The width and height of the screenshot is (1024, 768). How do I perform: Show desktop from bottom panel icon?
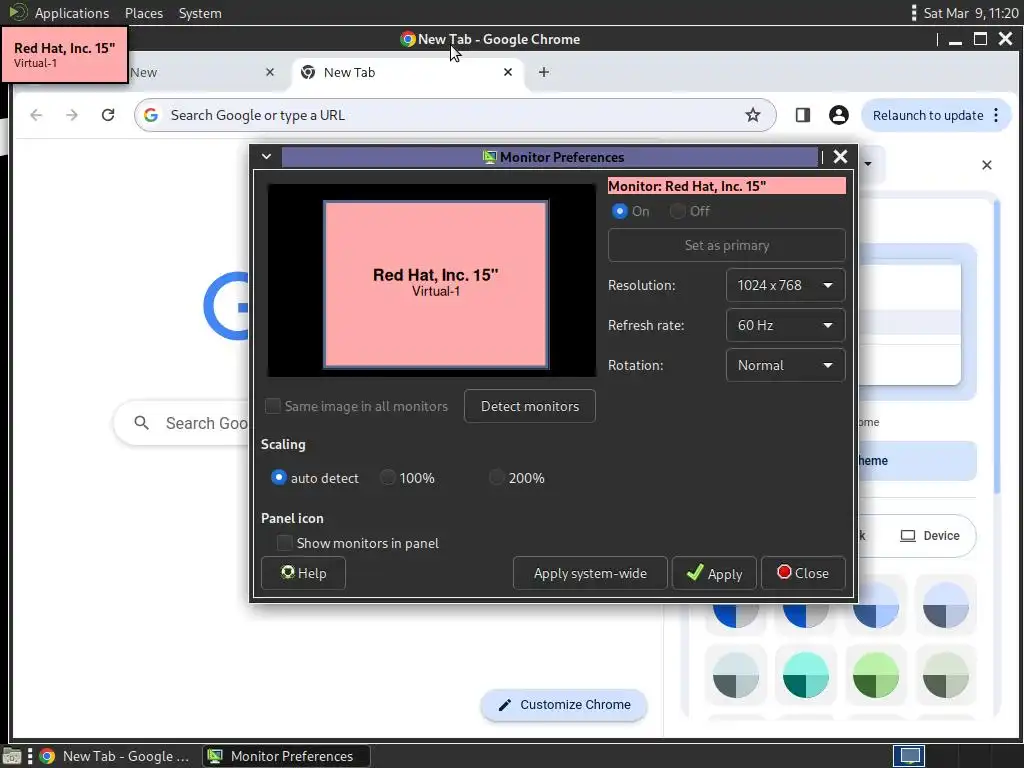point(12,756)
